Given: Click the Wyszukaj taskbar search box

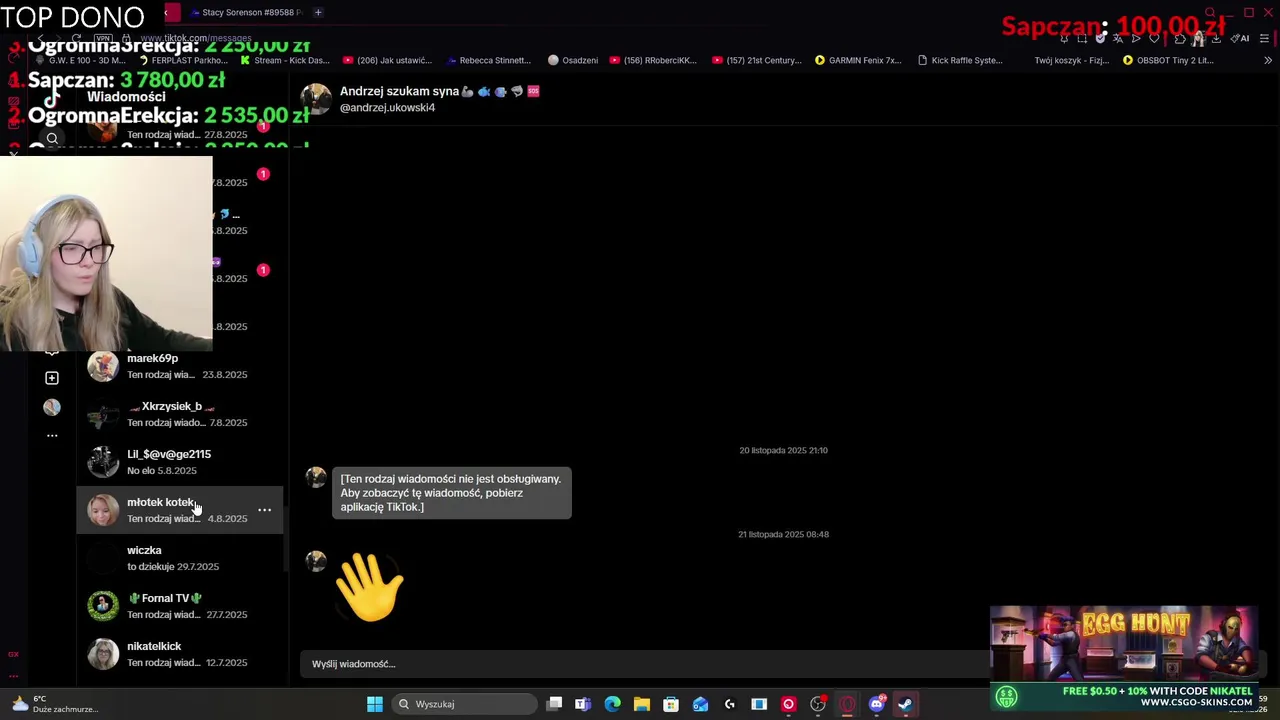Looking at the screenshot, I should pos(464,704).
